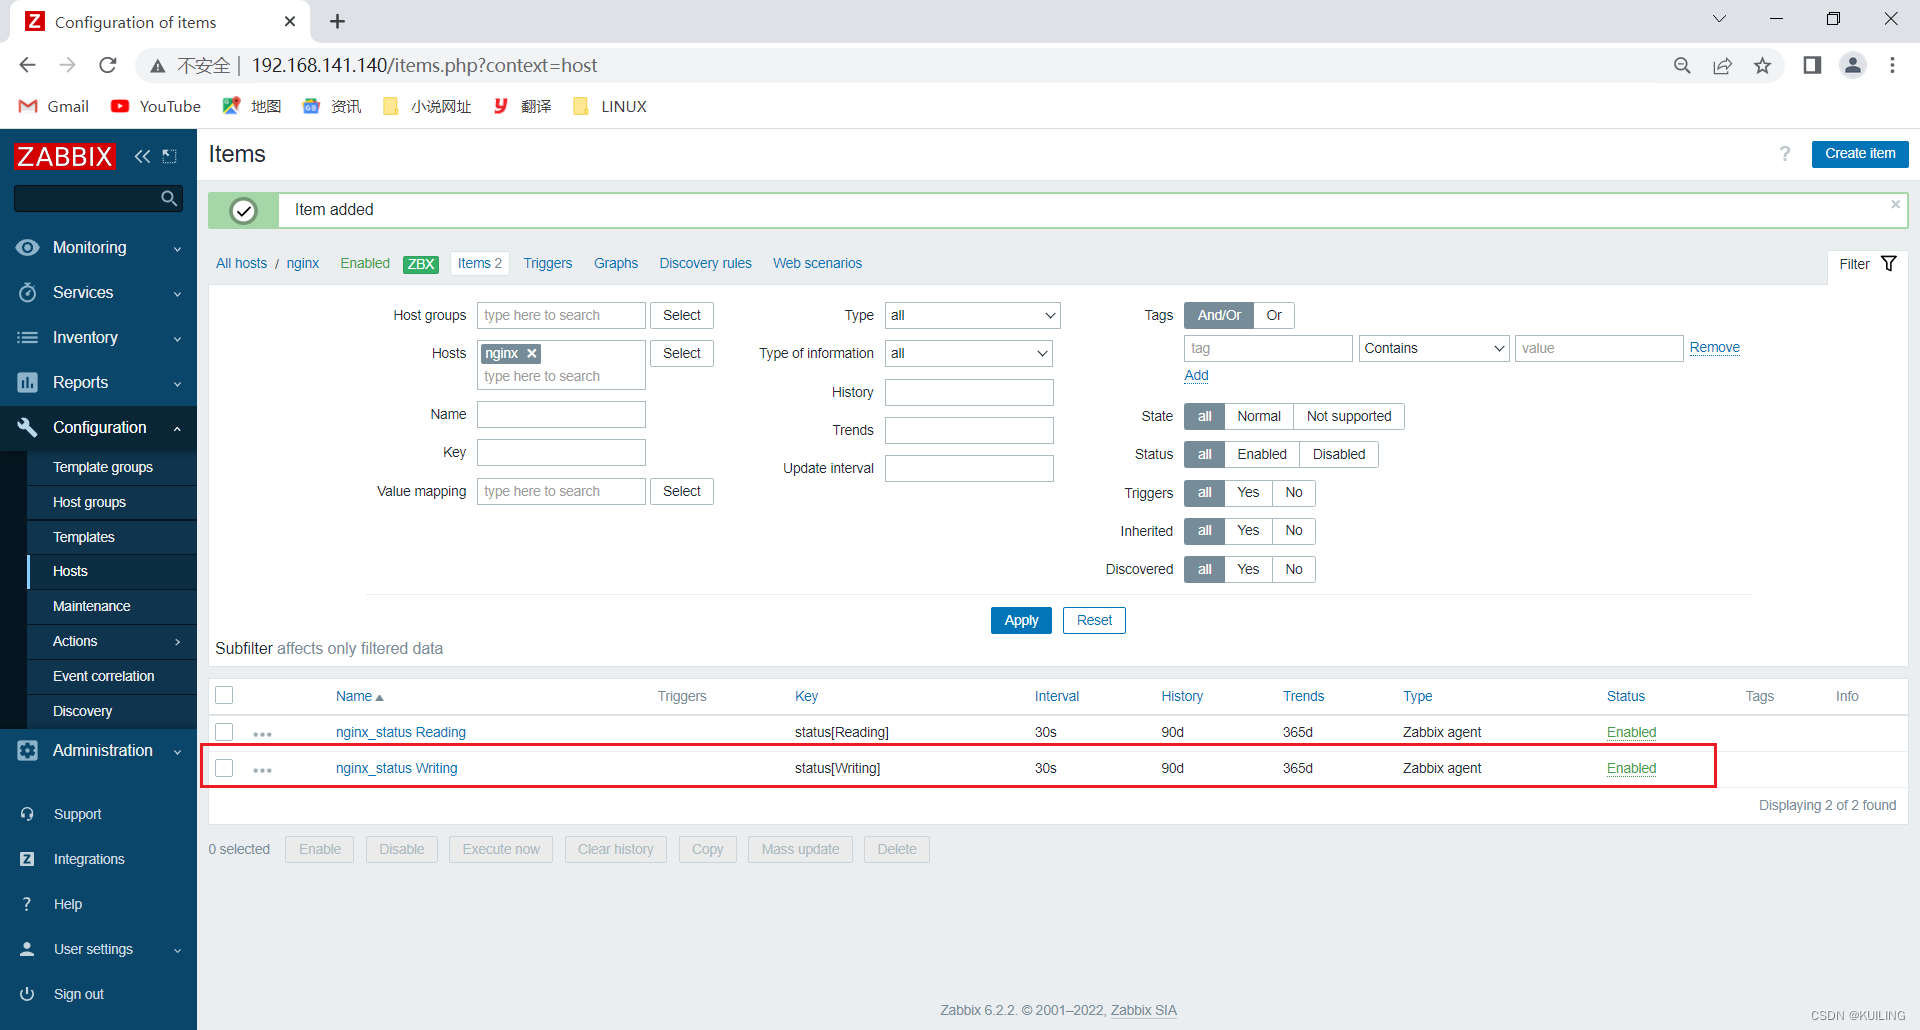
Task: Set State filter to Normal
Action: click(1258, 416)
